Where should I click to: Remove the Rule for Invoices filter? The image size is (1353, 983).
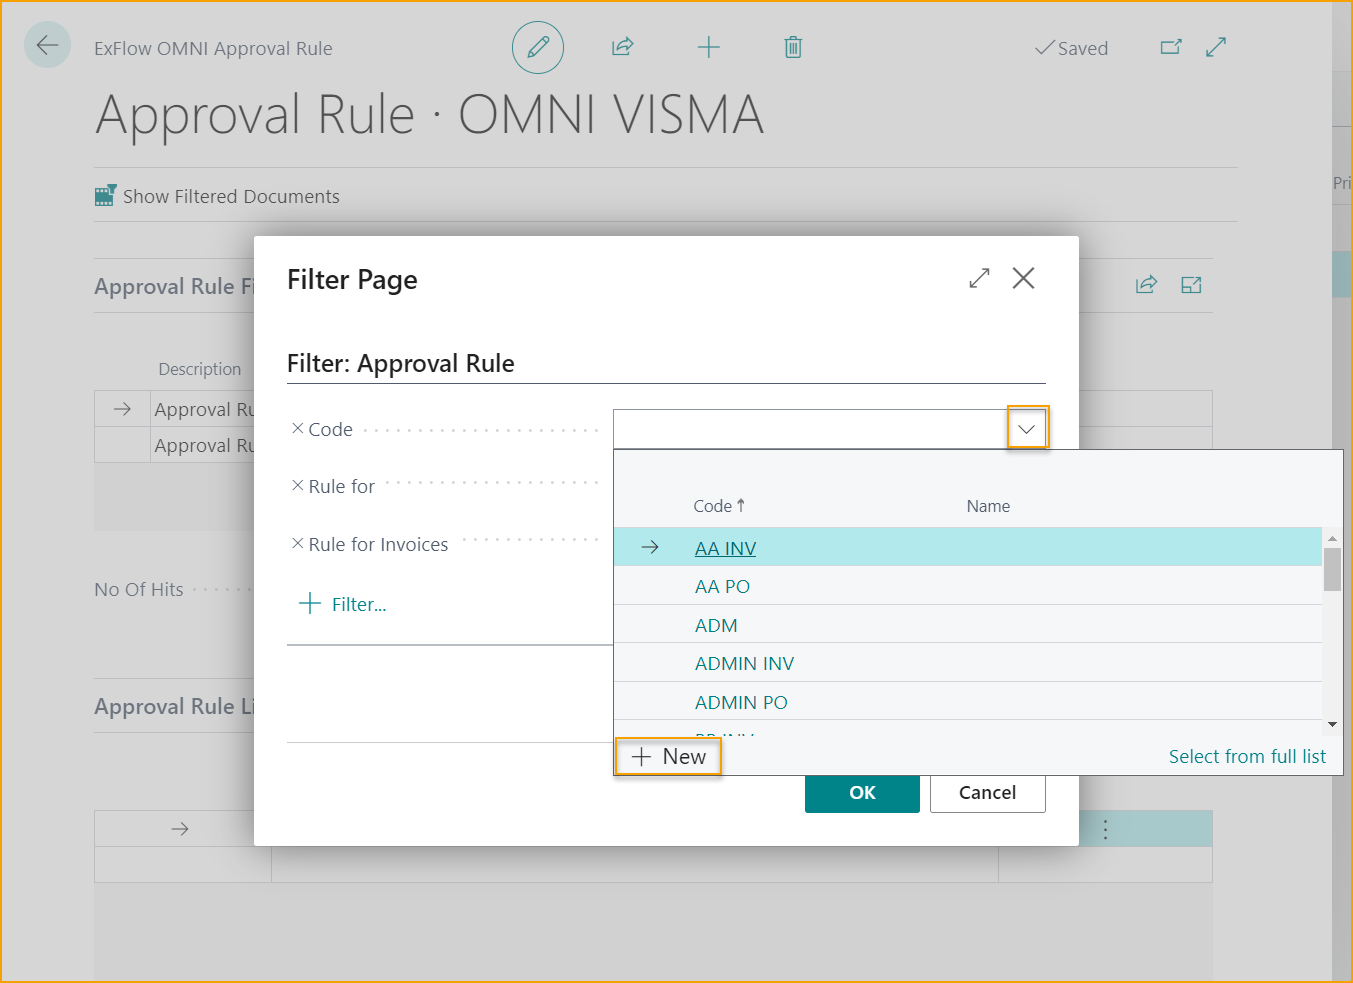click(x=296, y=544)
